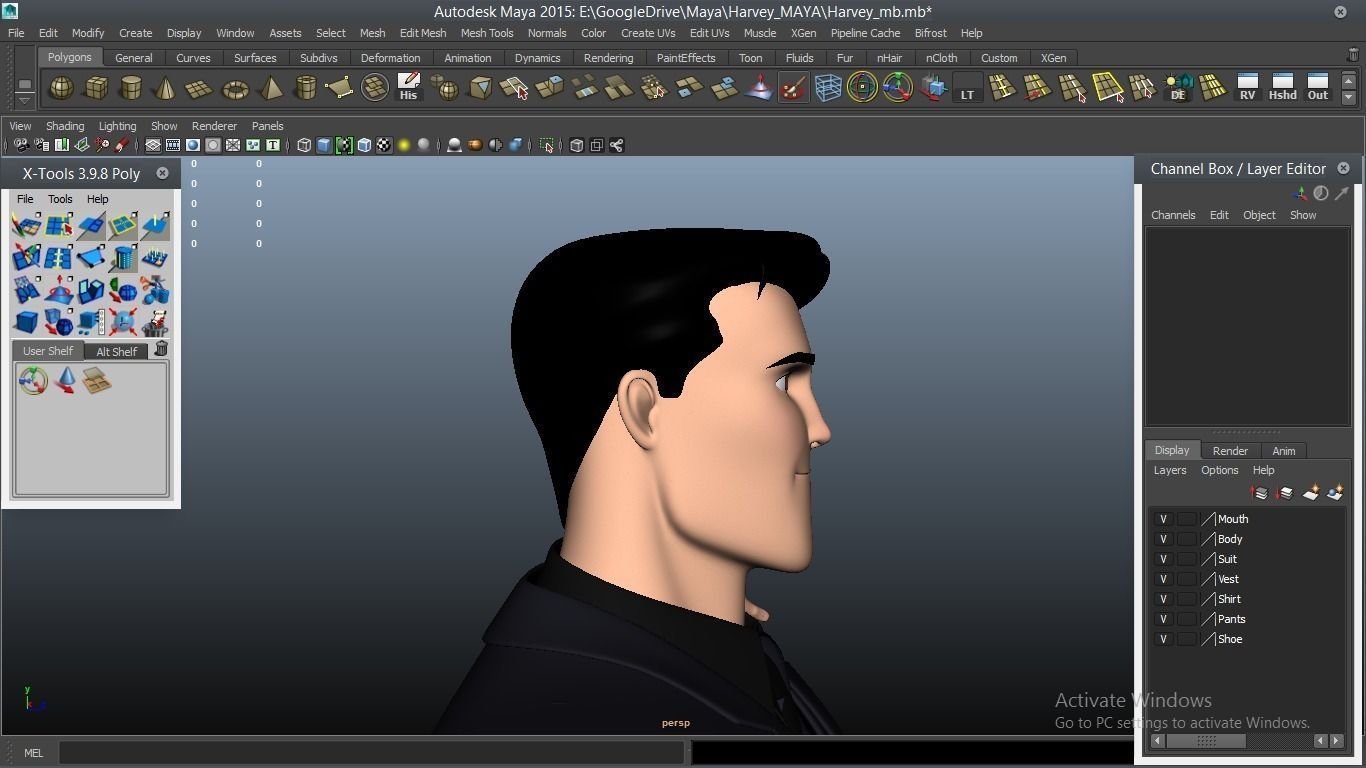Click the blue cube icon in X-Tools
Viewport: 1366px width, 768px height.
click(x=26, y=322)
